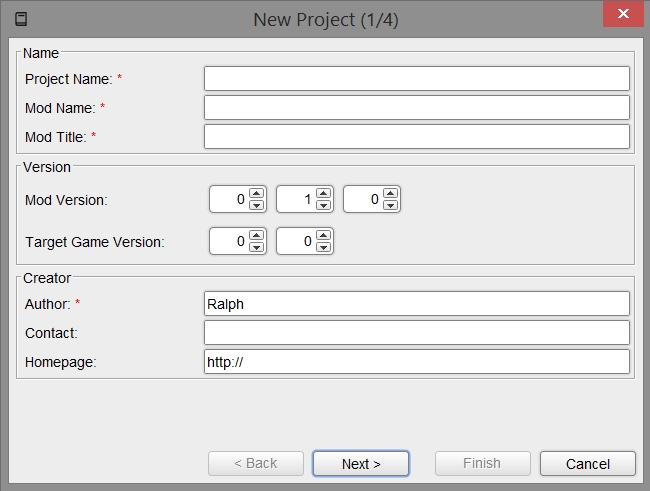
Task: Raise the Mod Version patch number
Action: [390, 194]
